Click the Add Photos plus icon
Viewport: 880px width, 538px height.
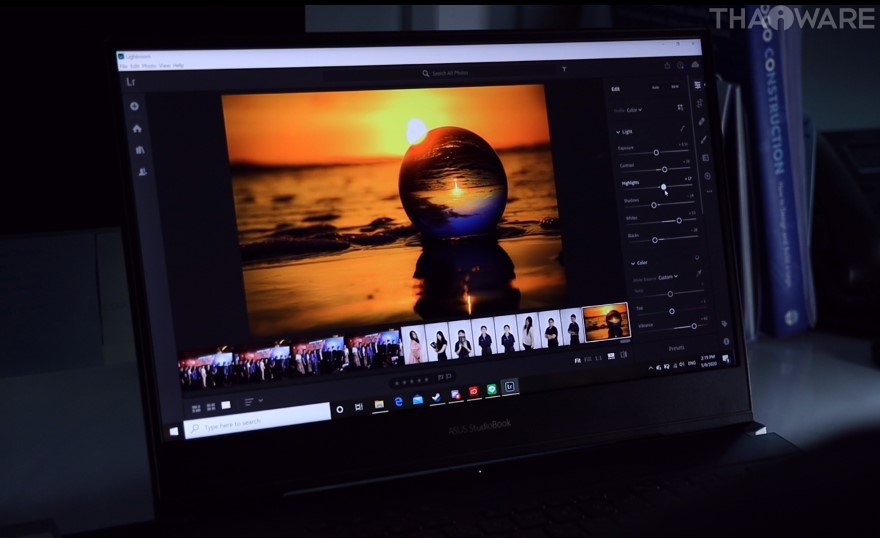coord(135,106)
